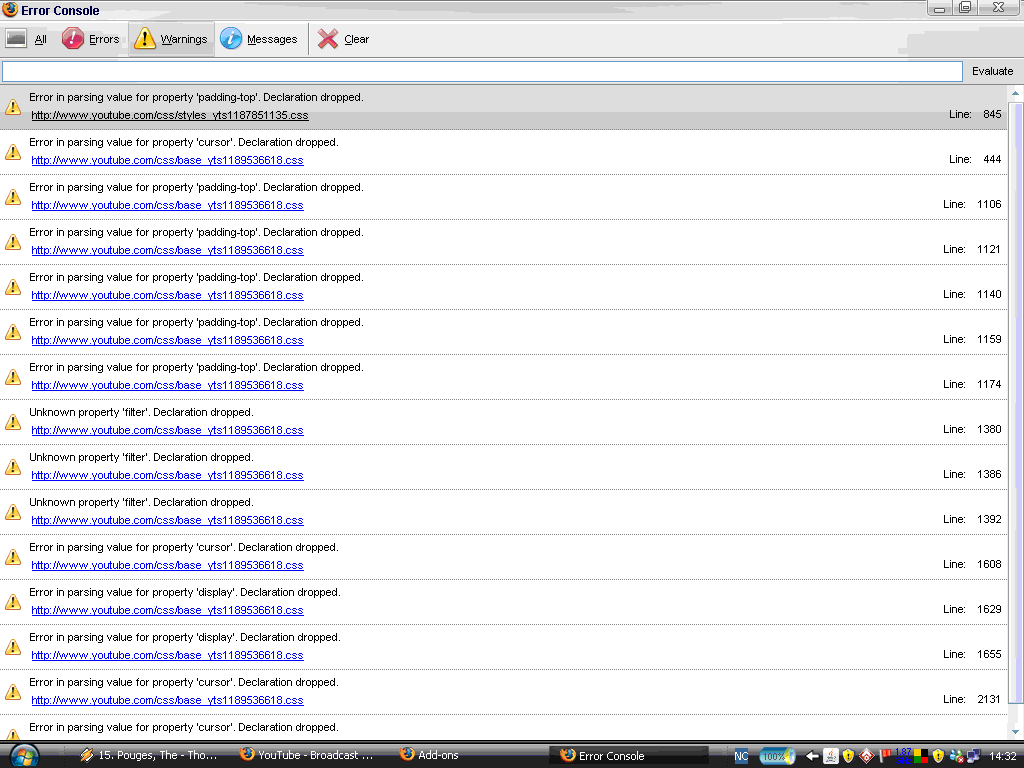This screenshot has height=768, width=1024.
Task: Open base css link for Line 1380
Action: click(167, 430)
